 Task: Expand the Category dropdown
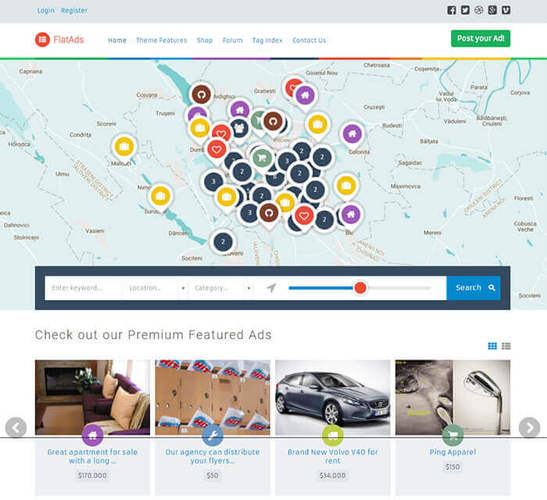[x=223, y=288]
